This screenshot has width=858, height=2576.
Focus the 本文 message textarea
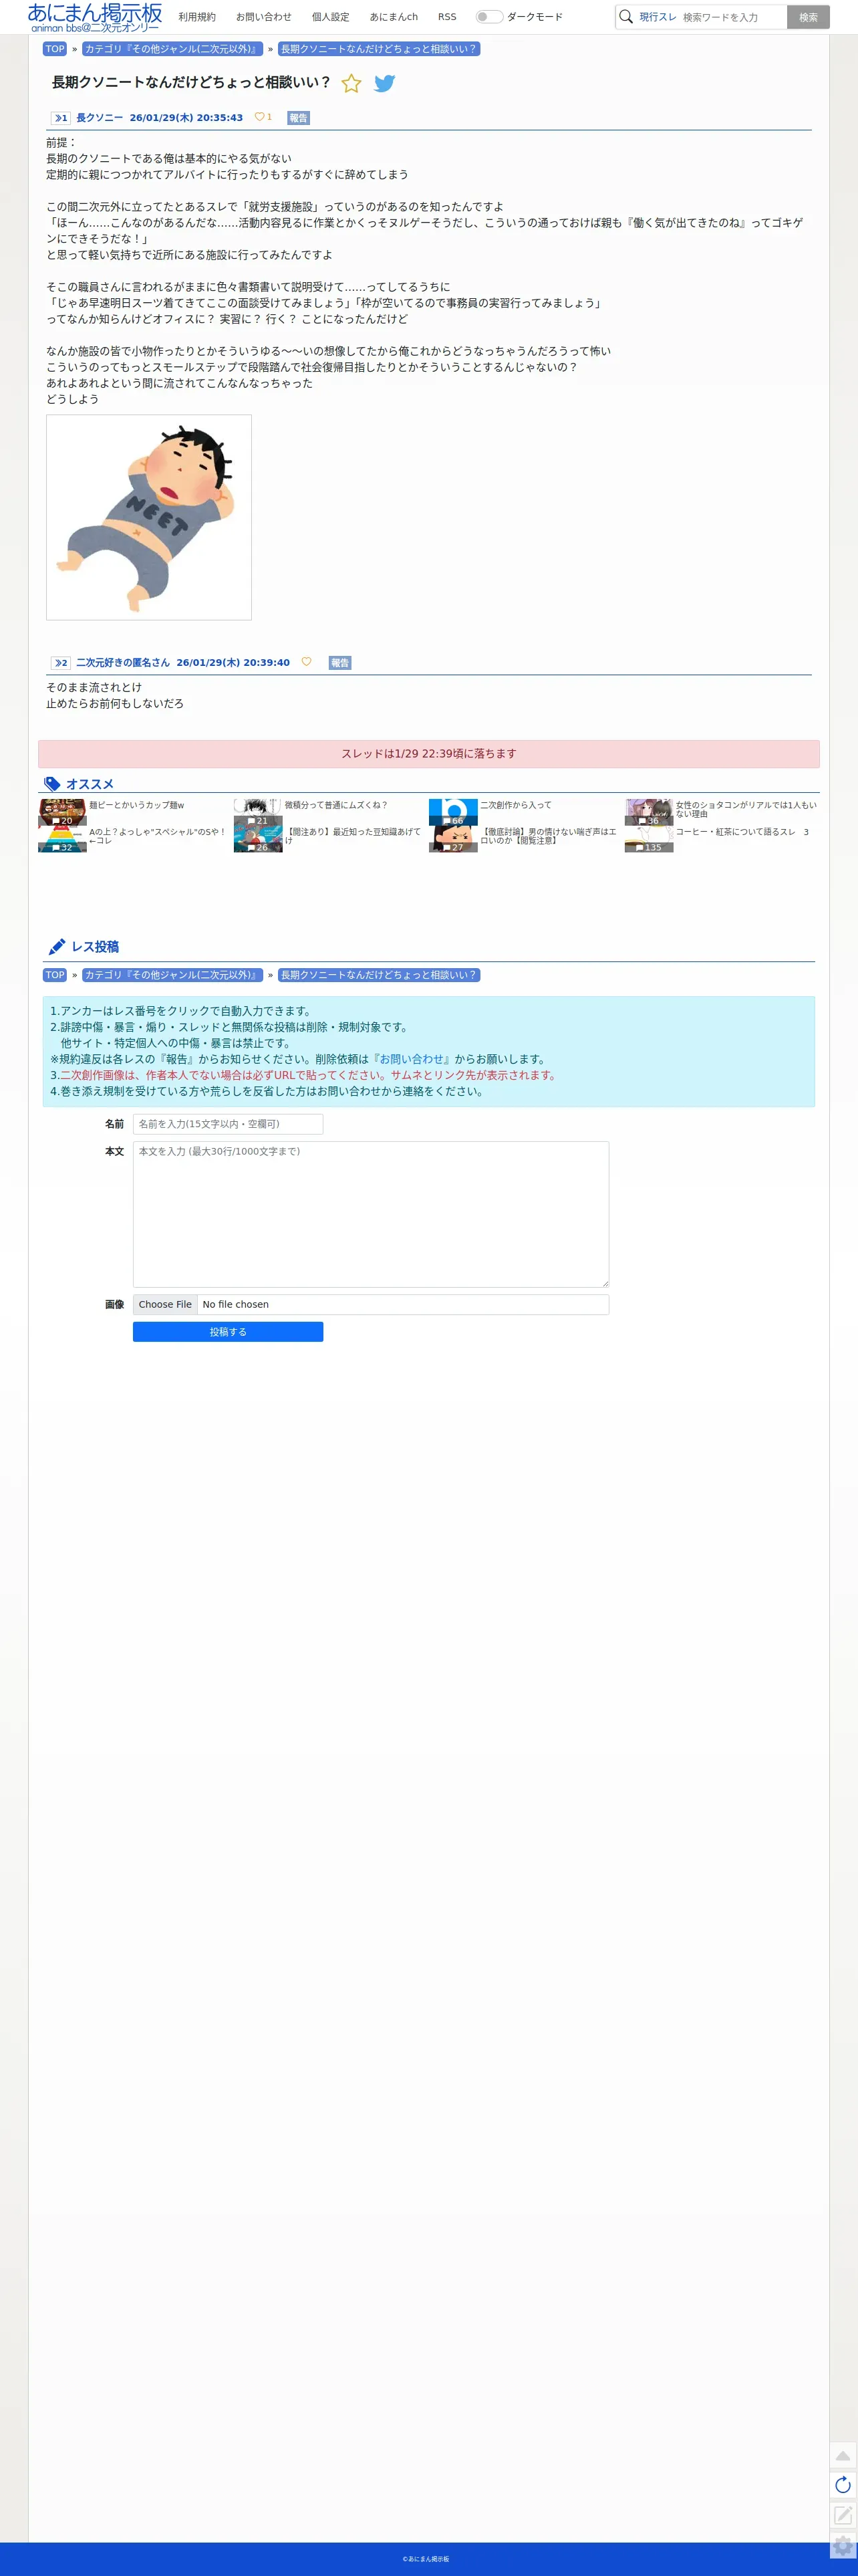[371, 1214]
